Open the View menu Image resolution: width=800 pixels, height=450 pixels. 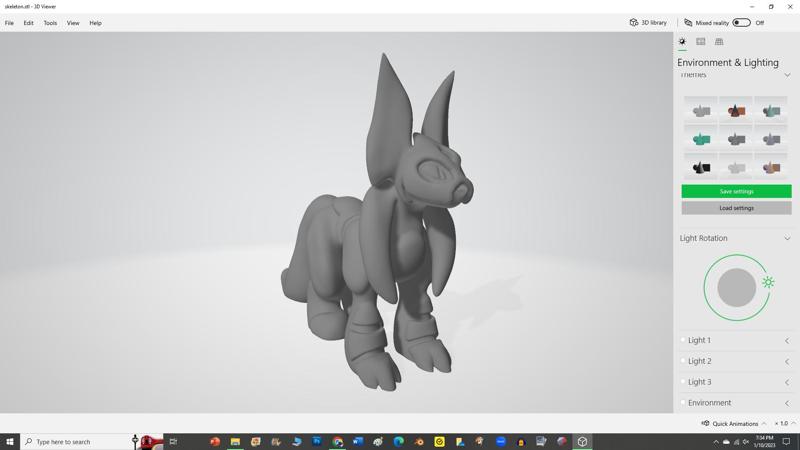point(73,23)
